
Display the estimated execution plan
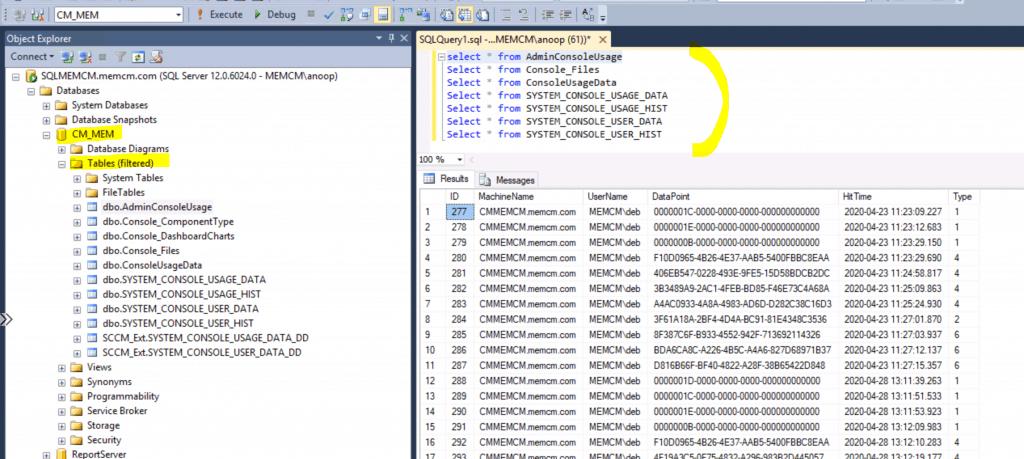(x=347, y=14)
